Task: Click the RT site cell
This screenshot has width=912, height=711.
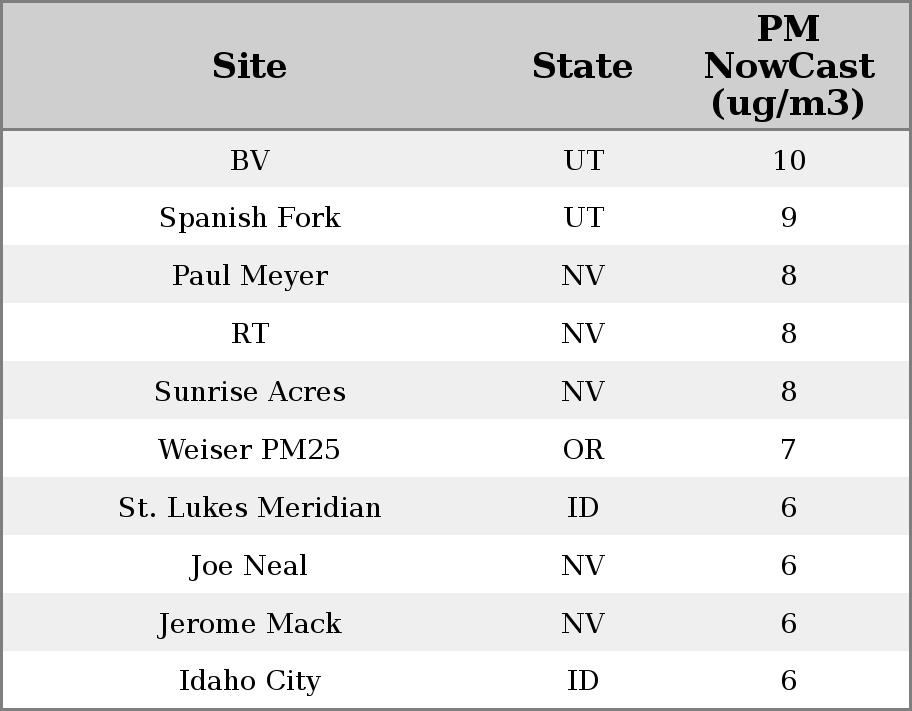Action: (250, 334)
